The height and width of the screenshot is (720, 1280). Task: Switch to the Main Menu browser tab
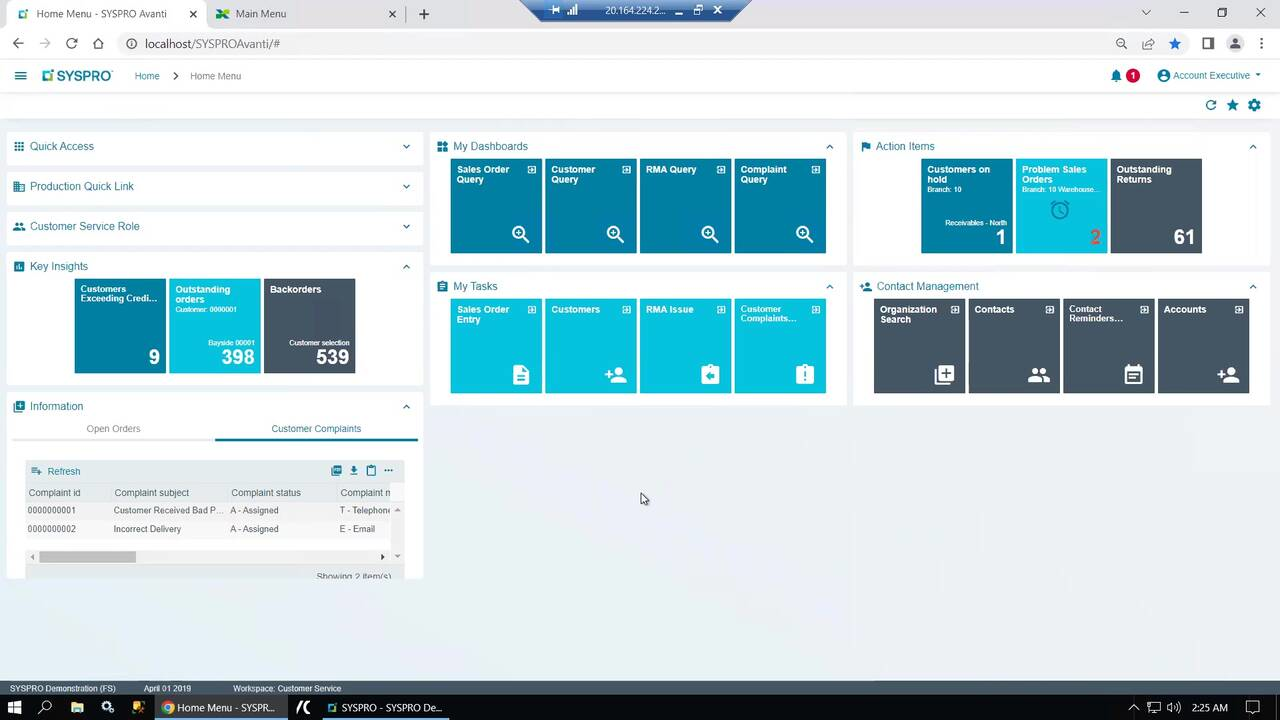(261, 13)
